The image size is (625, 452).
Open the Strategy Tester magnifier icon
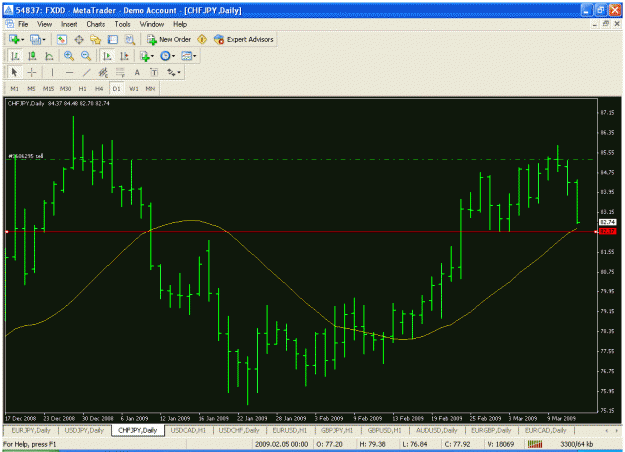pyautogui.click(x=130, y=39)
